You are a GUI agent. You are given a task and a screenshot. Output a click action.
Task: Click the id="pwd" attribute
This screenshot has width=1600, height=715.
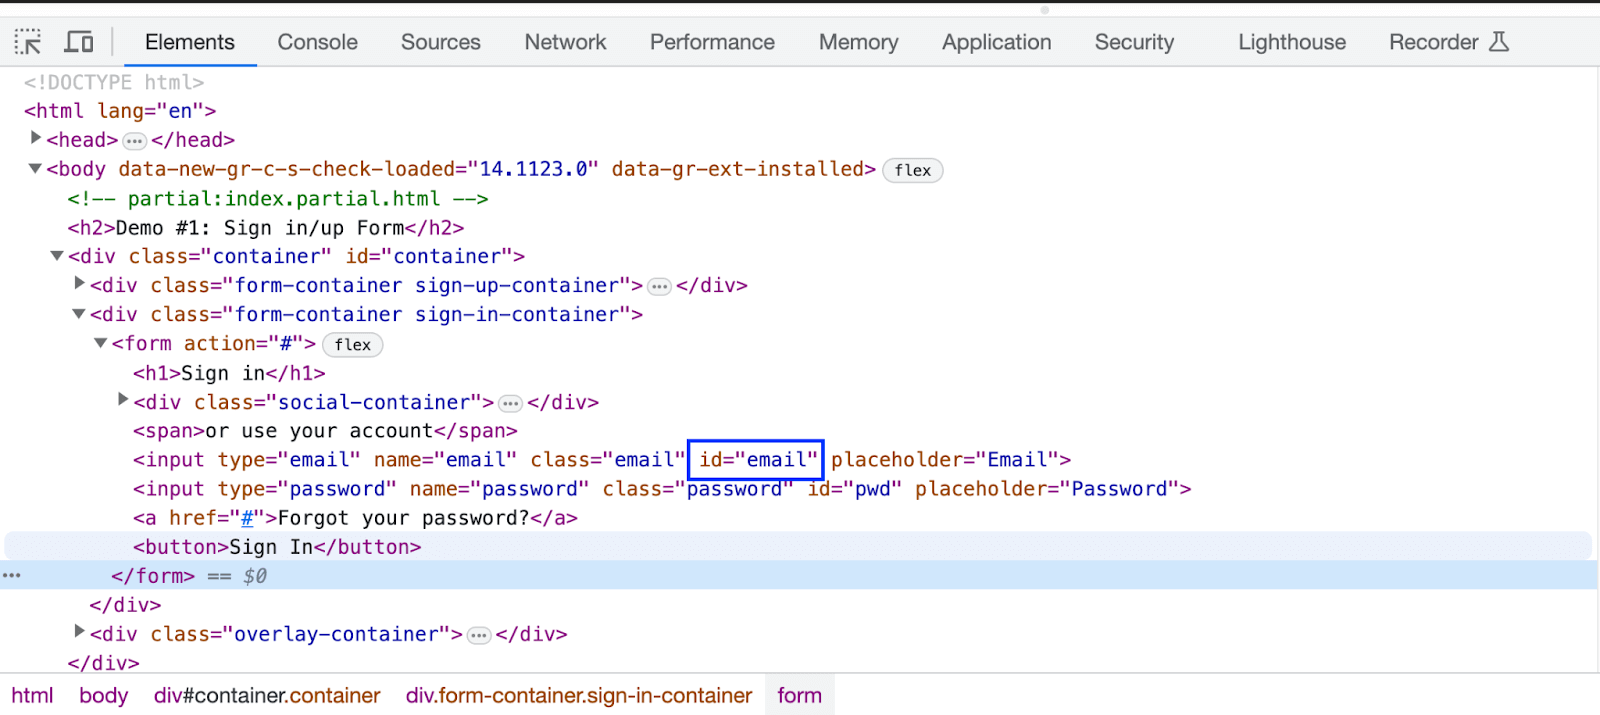pos(855,489)
